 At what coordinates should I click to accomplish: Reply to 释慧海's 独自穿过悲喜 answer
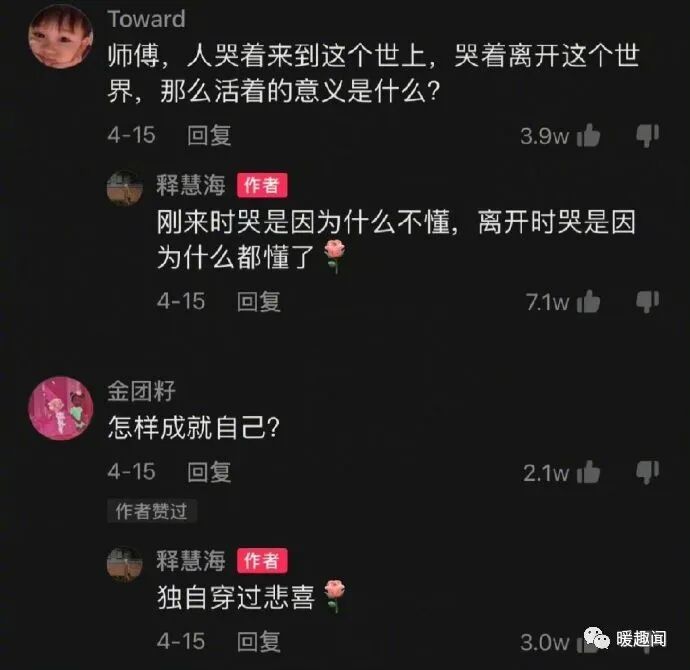[x=259, y=641]
